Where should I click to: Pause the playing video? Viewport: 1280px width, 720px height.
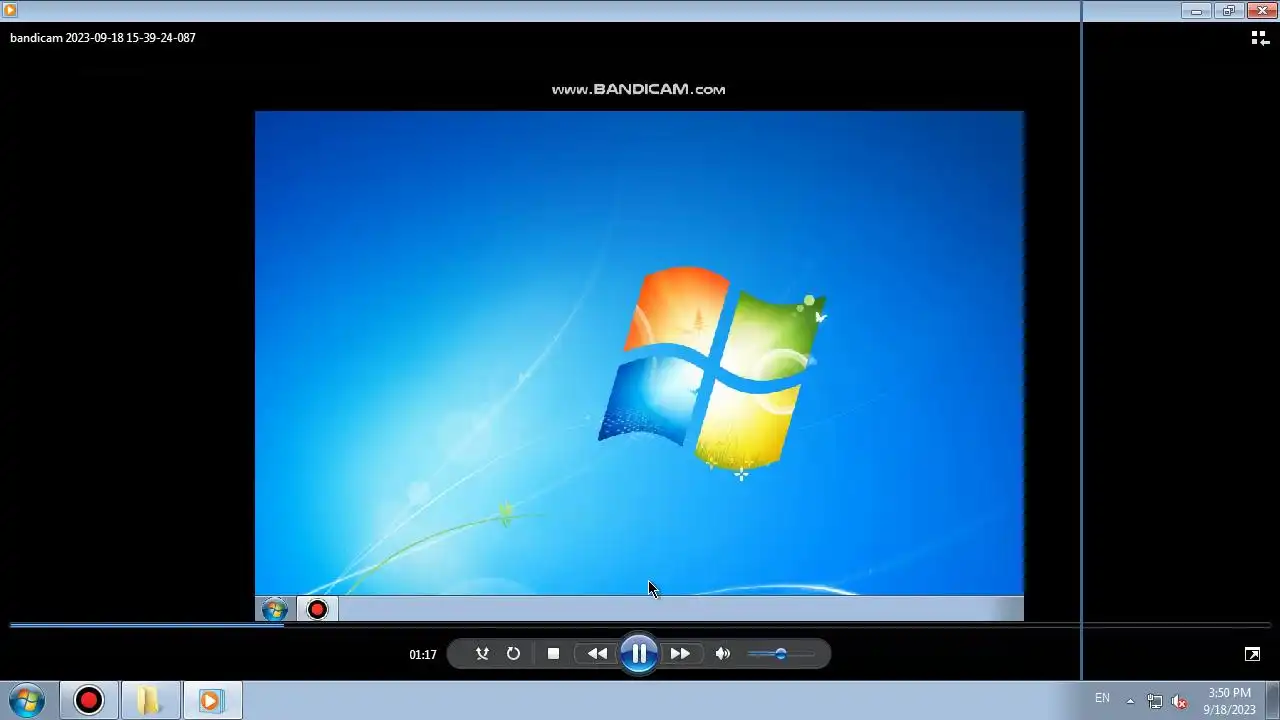tap(638, 654)
